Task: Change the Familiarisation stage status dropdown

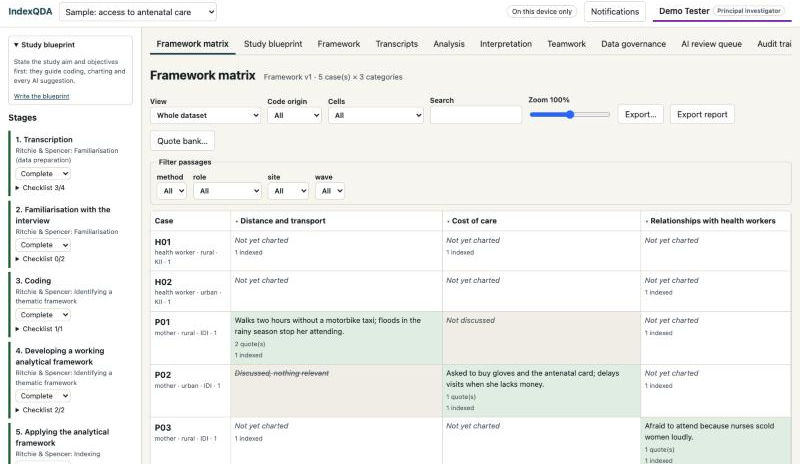Action: point(43,245)
